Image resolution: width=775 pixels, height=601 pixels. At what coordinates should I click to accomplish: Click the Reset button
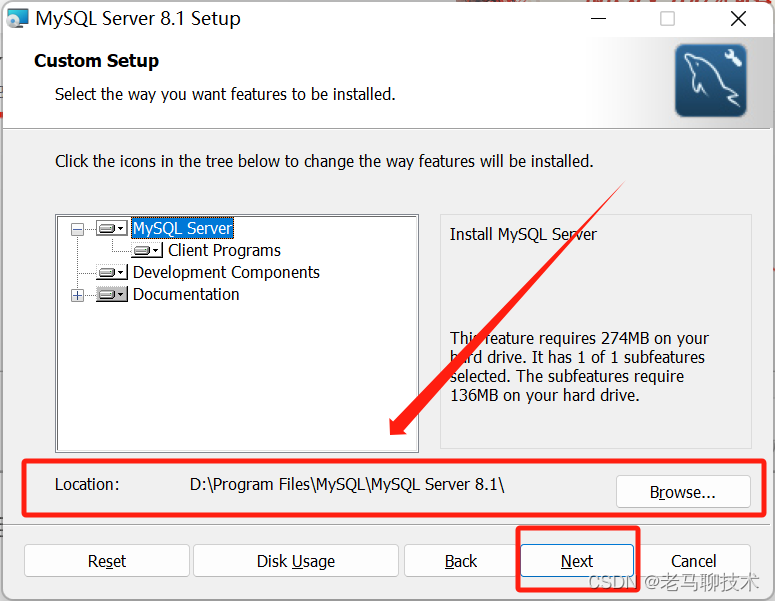pos(107,561)
